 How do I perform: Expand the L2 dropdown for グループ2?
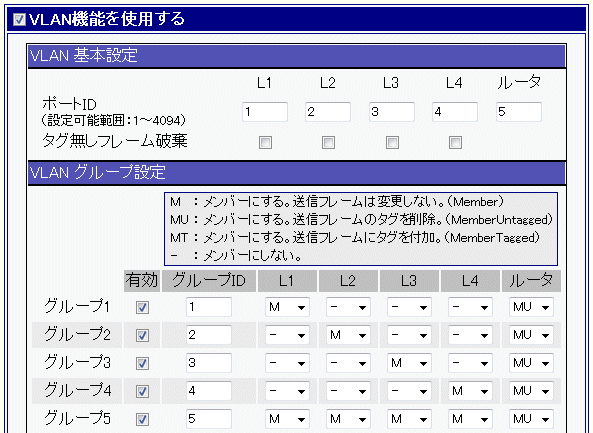tap(348, 335)
